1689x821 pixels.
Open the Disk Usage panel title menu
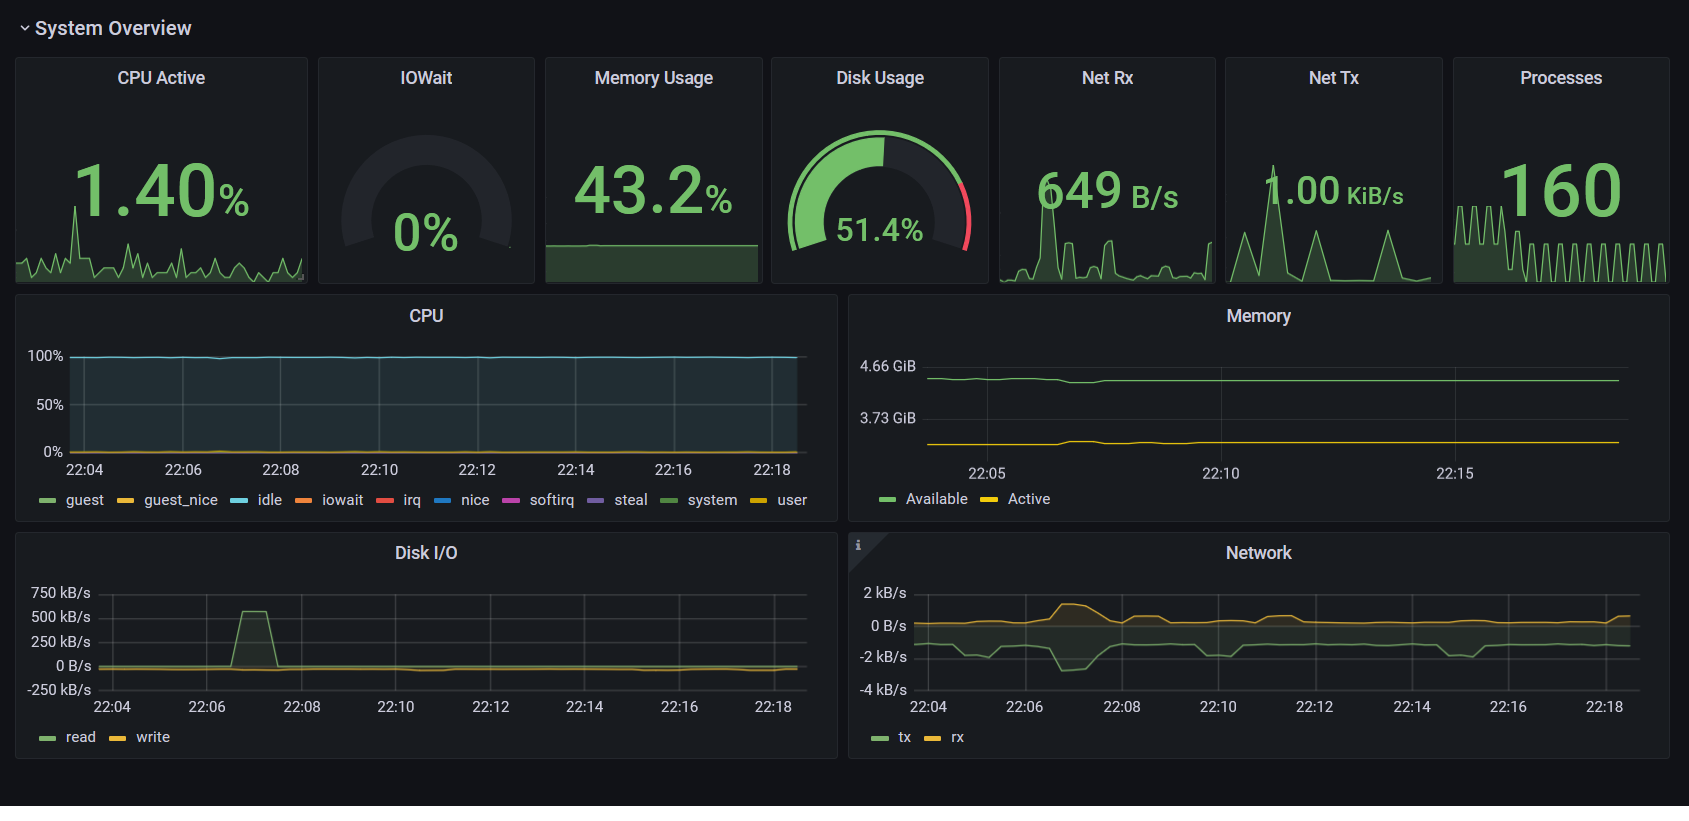point(880,78)
